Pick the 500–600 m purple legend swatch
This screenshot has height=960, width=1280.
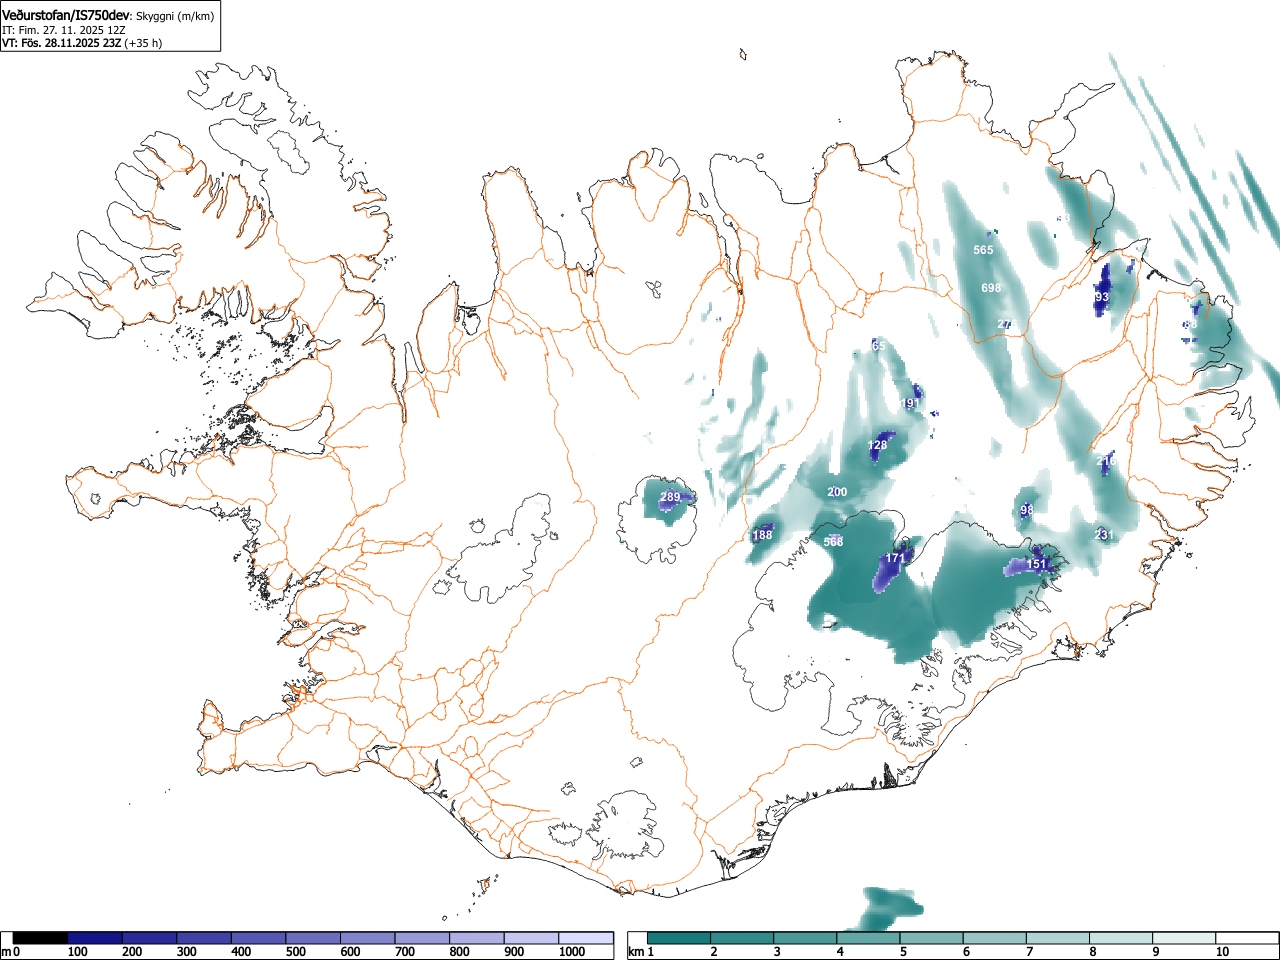[x=313, y=938]
